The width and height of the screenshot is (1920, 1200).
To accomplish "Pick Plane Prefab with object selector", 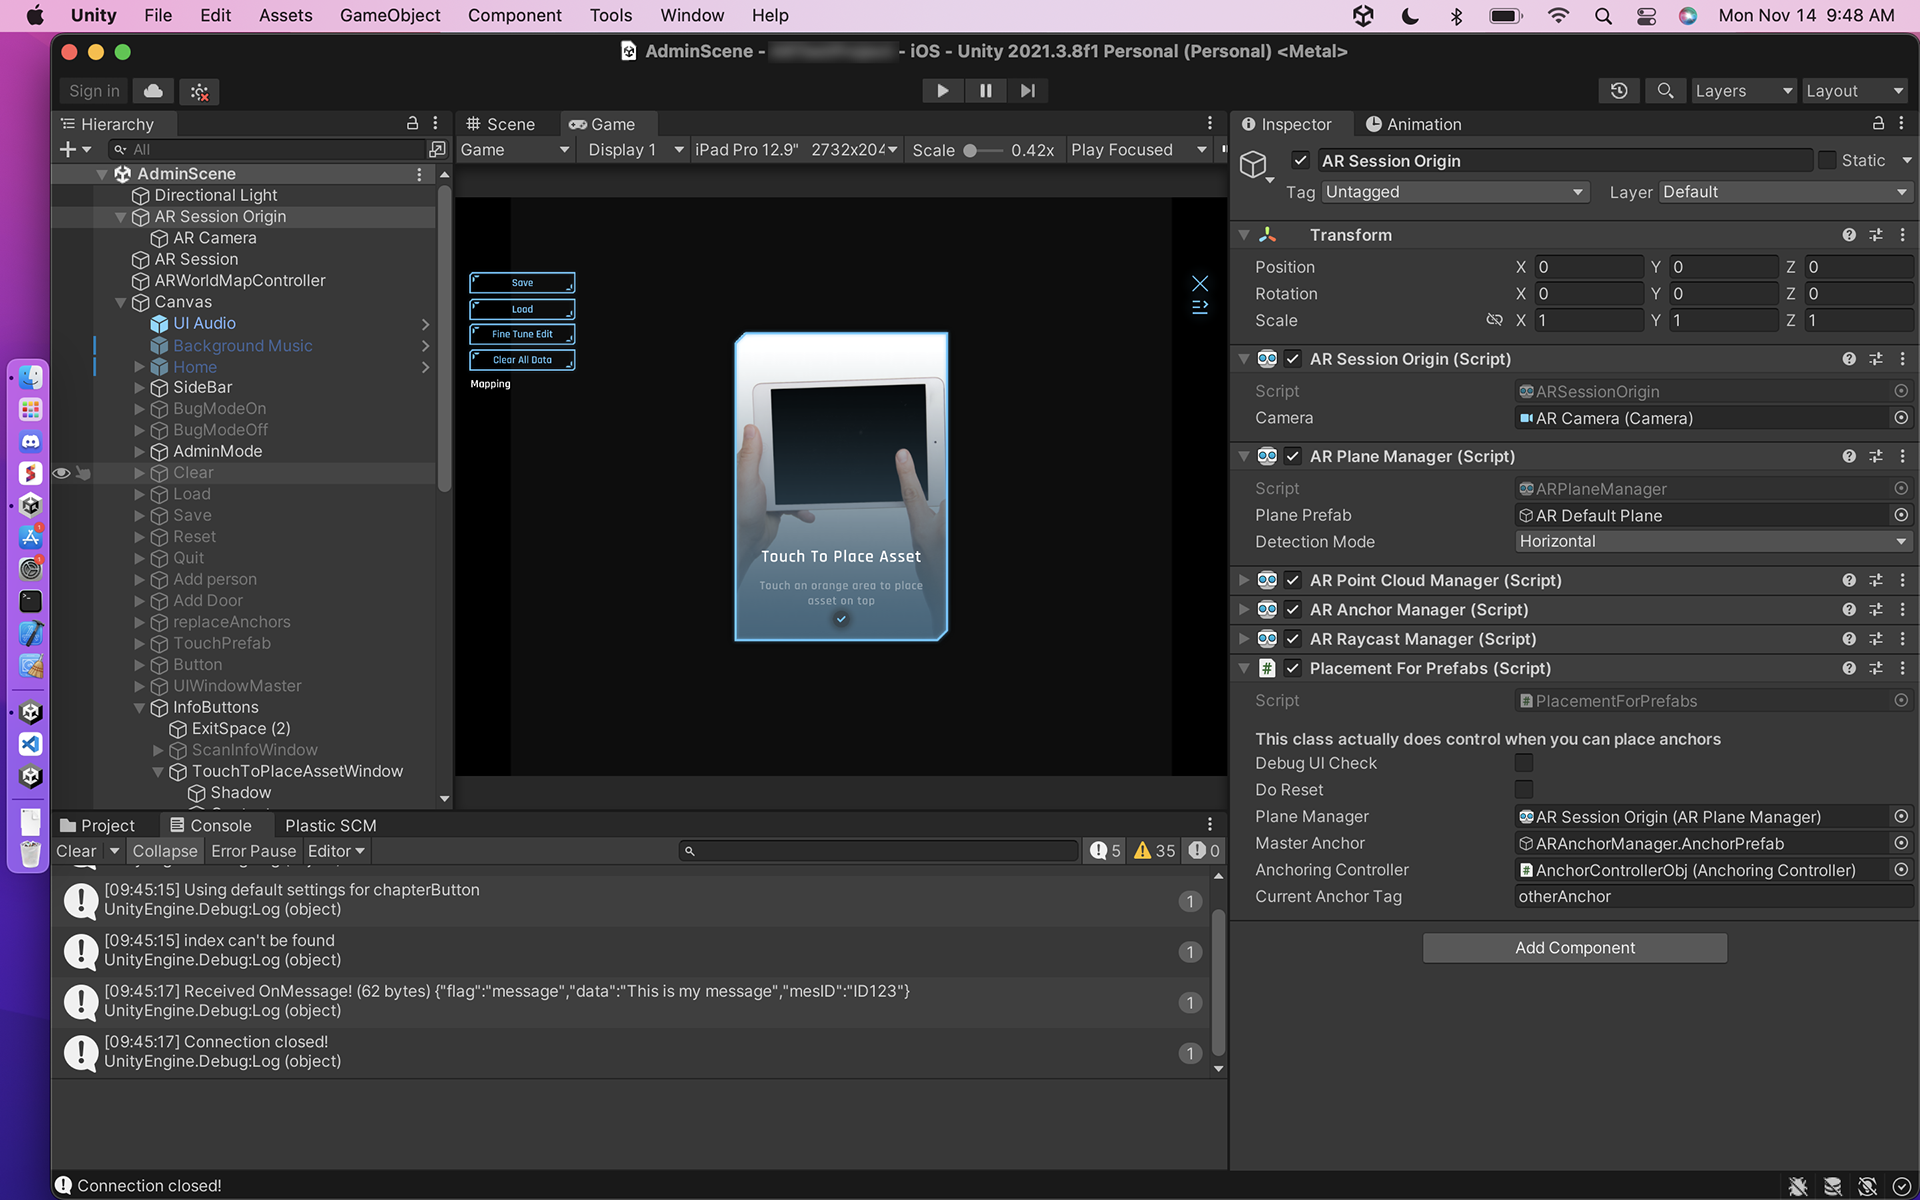I will click(x=1901, y=515).
